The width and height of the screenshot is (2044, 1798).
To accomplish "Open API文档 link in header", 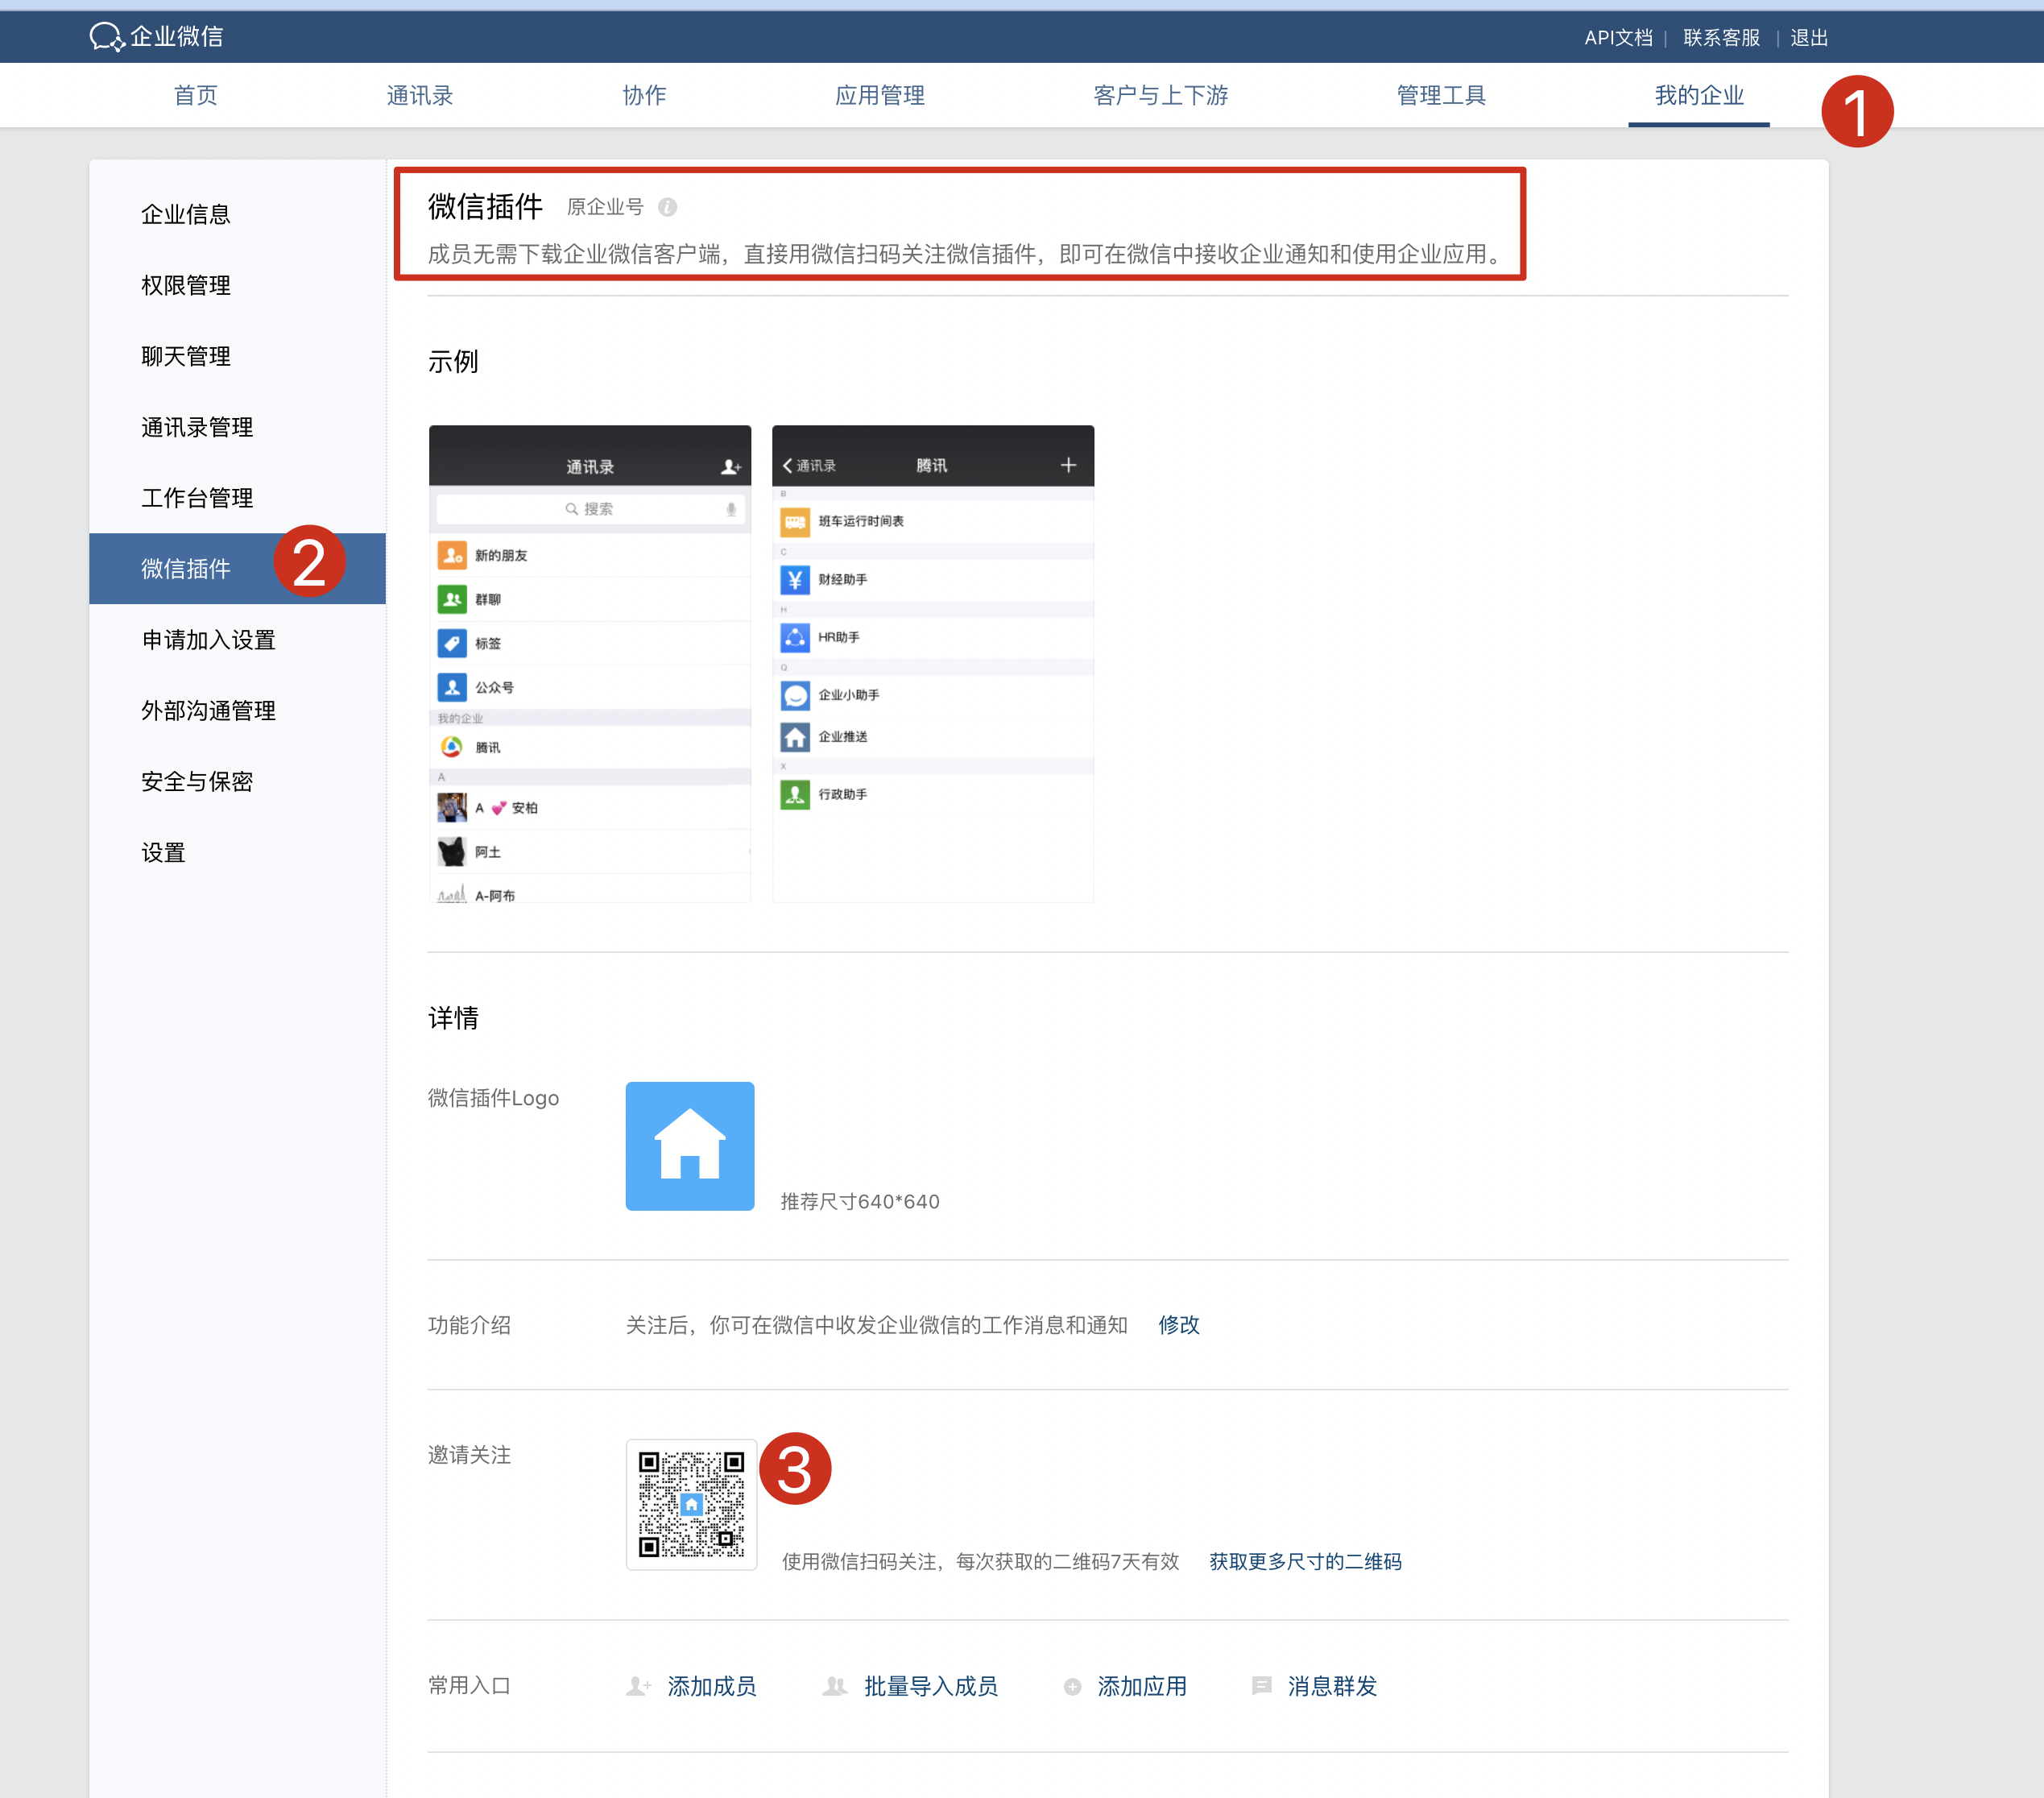I will pos(1617,38).
